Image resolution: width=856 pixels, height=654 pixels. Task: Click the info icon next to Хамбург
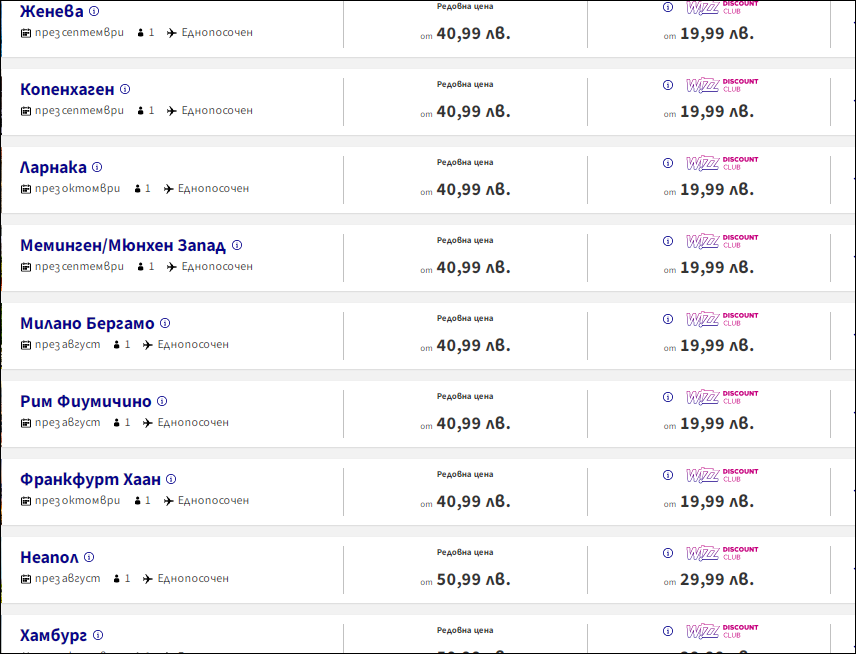[x=98, y=635]
